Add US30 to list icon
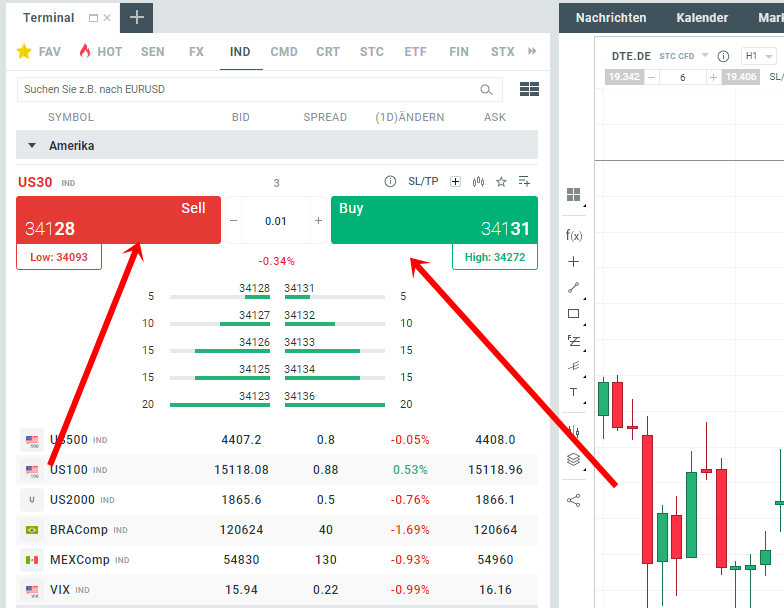This screenshot has height=608, width=784. tap(524, 181)
